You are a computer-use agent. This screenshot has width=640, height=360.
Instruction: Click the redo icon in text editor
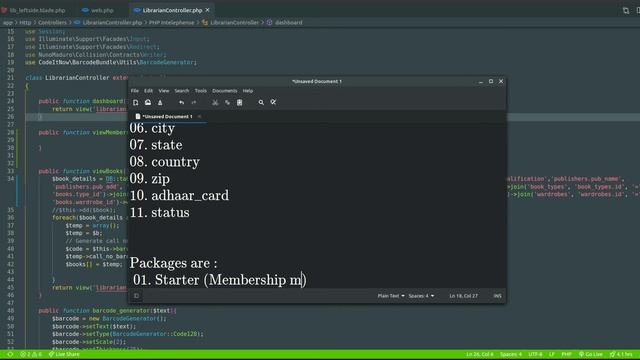pyautogui.click(x=194, y=102)
